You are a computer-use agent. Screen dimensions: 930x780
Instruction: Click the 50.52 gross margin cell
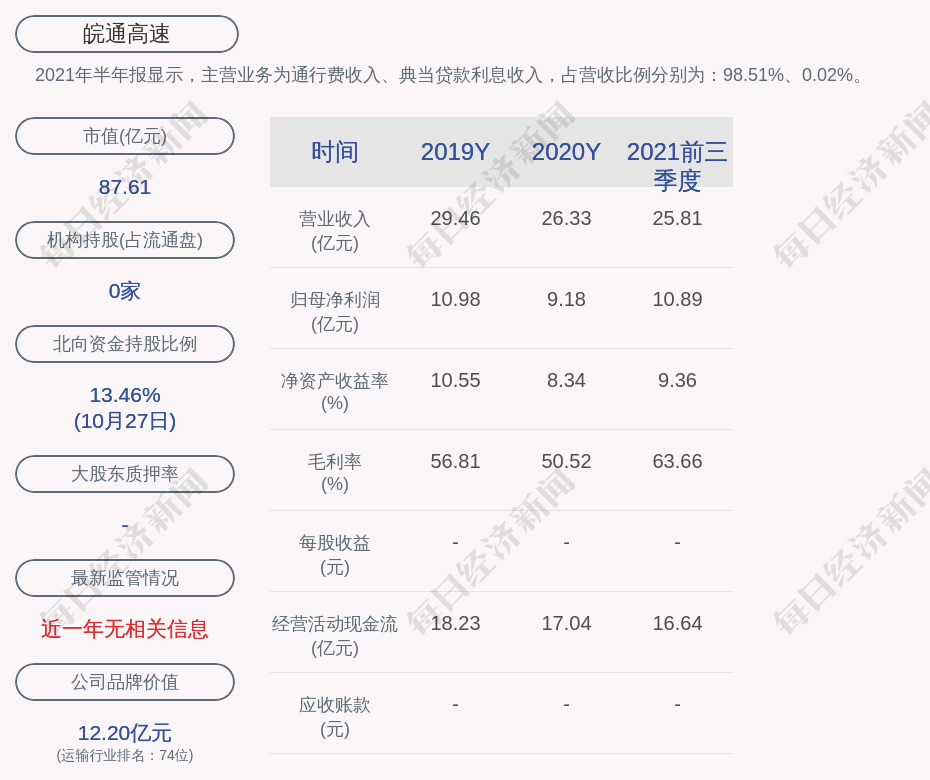coord(566,461)
